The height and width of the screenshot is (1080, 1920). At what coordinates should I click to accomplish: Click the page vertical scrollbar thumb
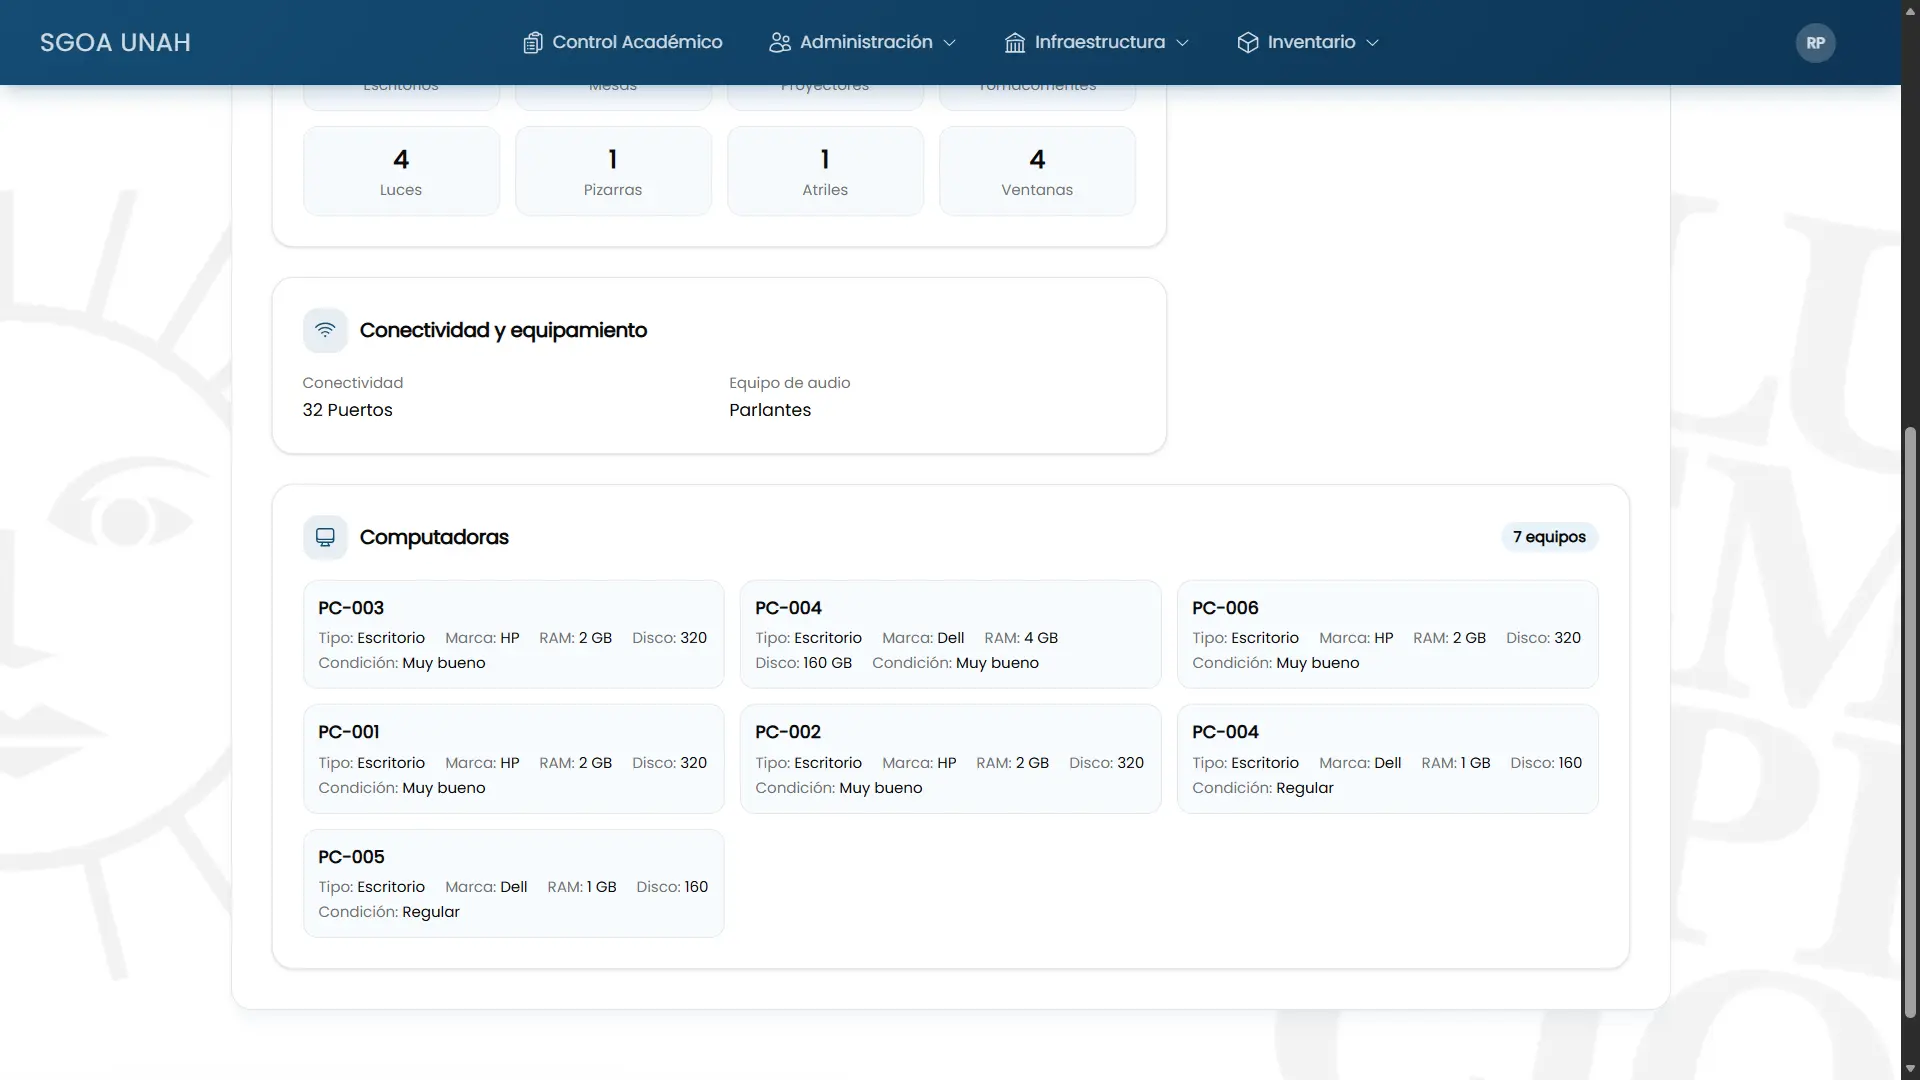pyautogui.click(x=1910, y=723)
